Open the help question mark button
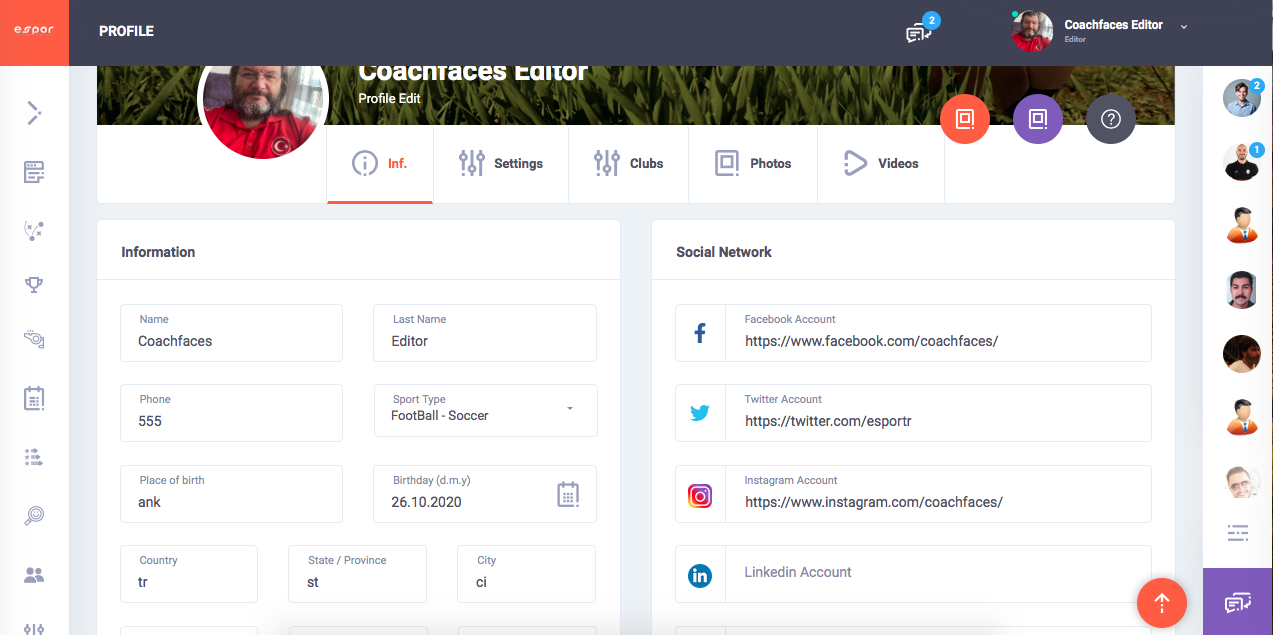Screen dimensions: 1273x635 (1110, 120)
